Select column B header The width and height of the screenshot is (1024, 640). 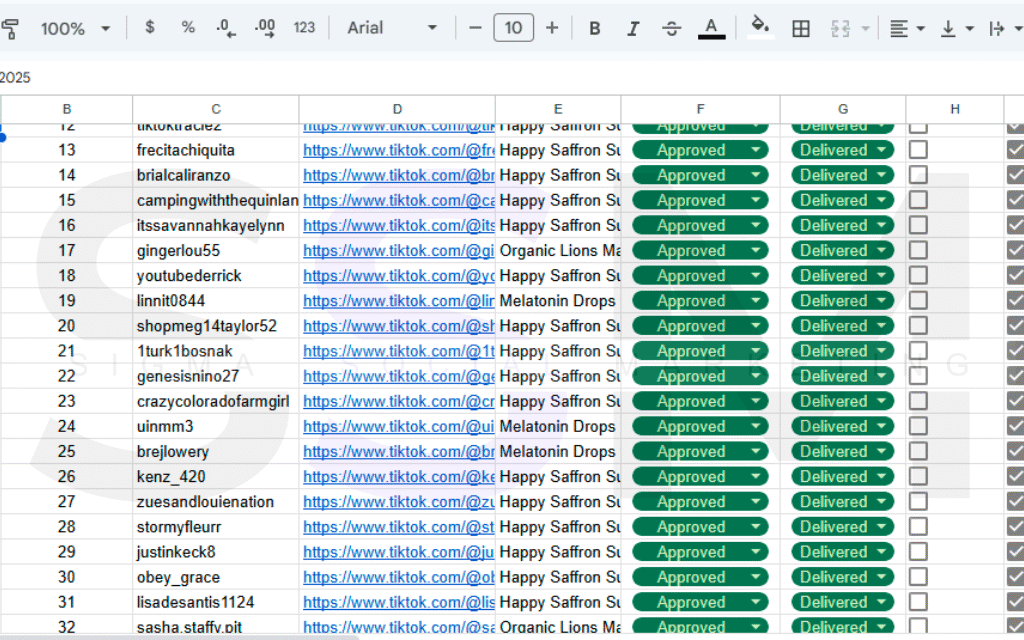[67, 109]
